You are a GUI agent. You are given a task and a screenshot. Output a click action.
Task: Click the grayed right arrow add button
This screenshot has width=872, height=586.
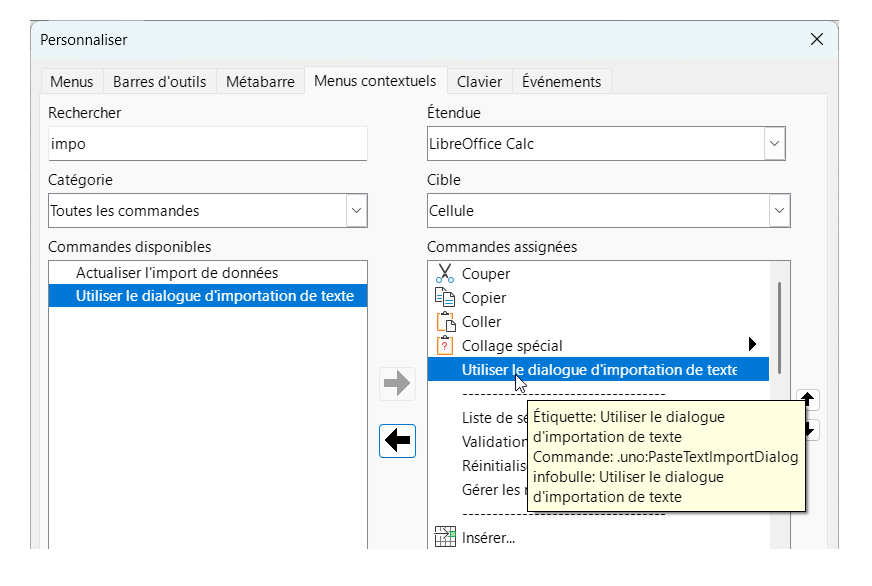click(x=398, y=383)
